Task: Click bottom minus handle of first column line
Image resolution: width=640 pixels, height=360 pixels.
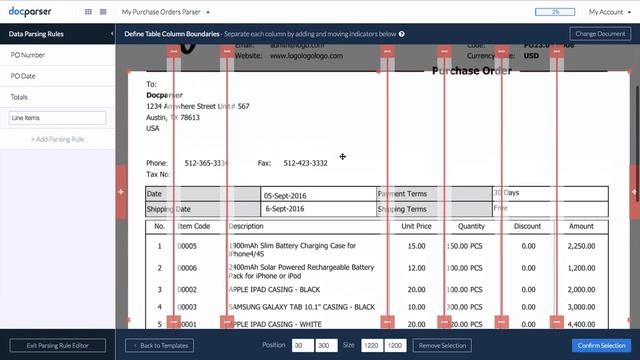Action: (x=174, y=322)
